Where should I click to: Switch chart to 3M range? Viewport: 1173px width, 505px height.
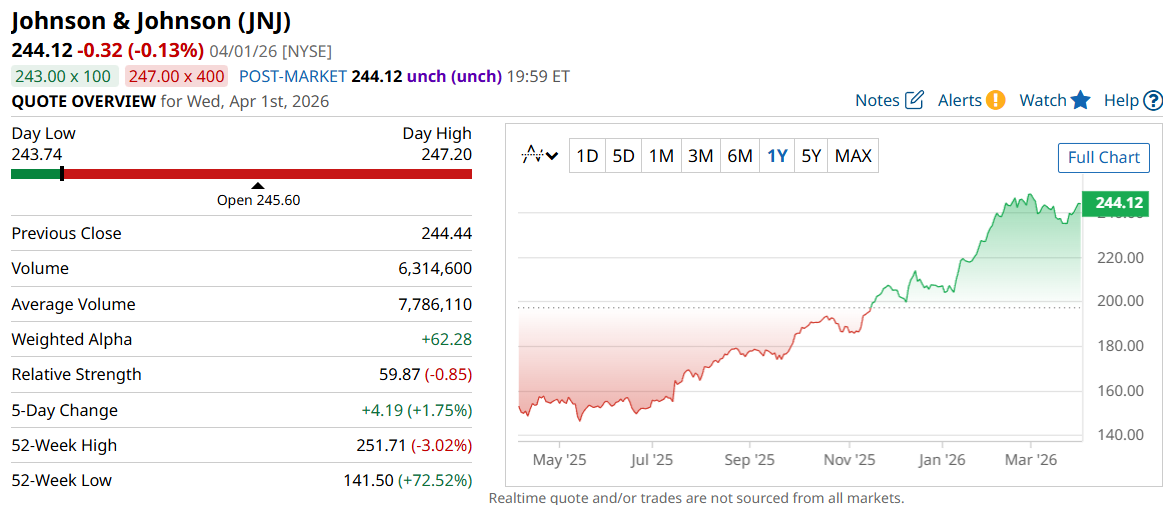tap(700, 156)
